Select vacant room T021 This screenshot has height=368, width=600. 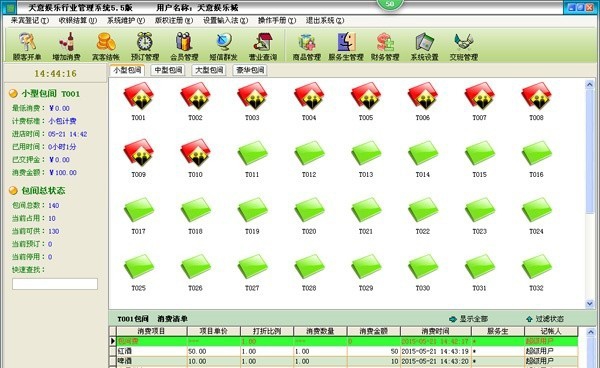click(x=366, y=215)
